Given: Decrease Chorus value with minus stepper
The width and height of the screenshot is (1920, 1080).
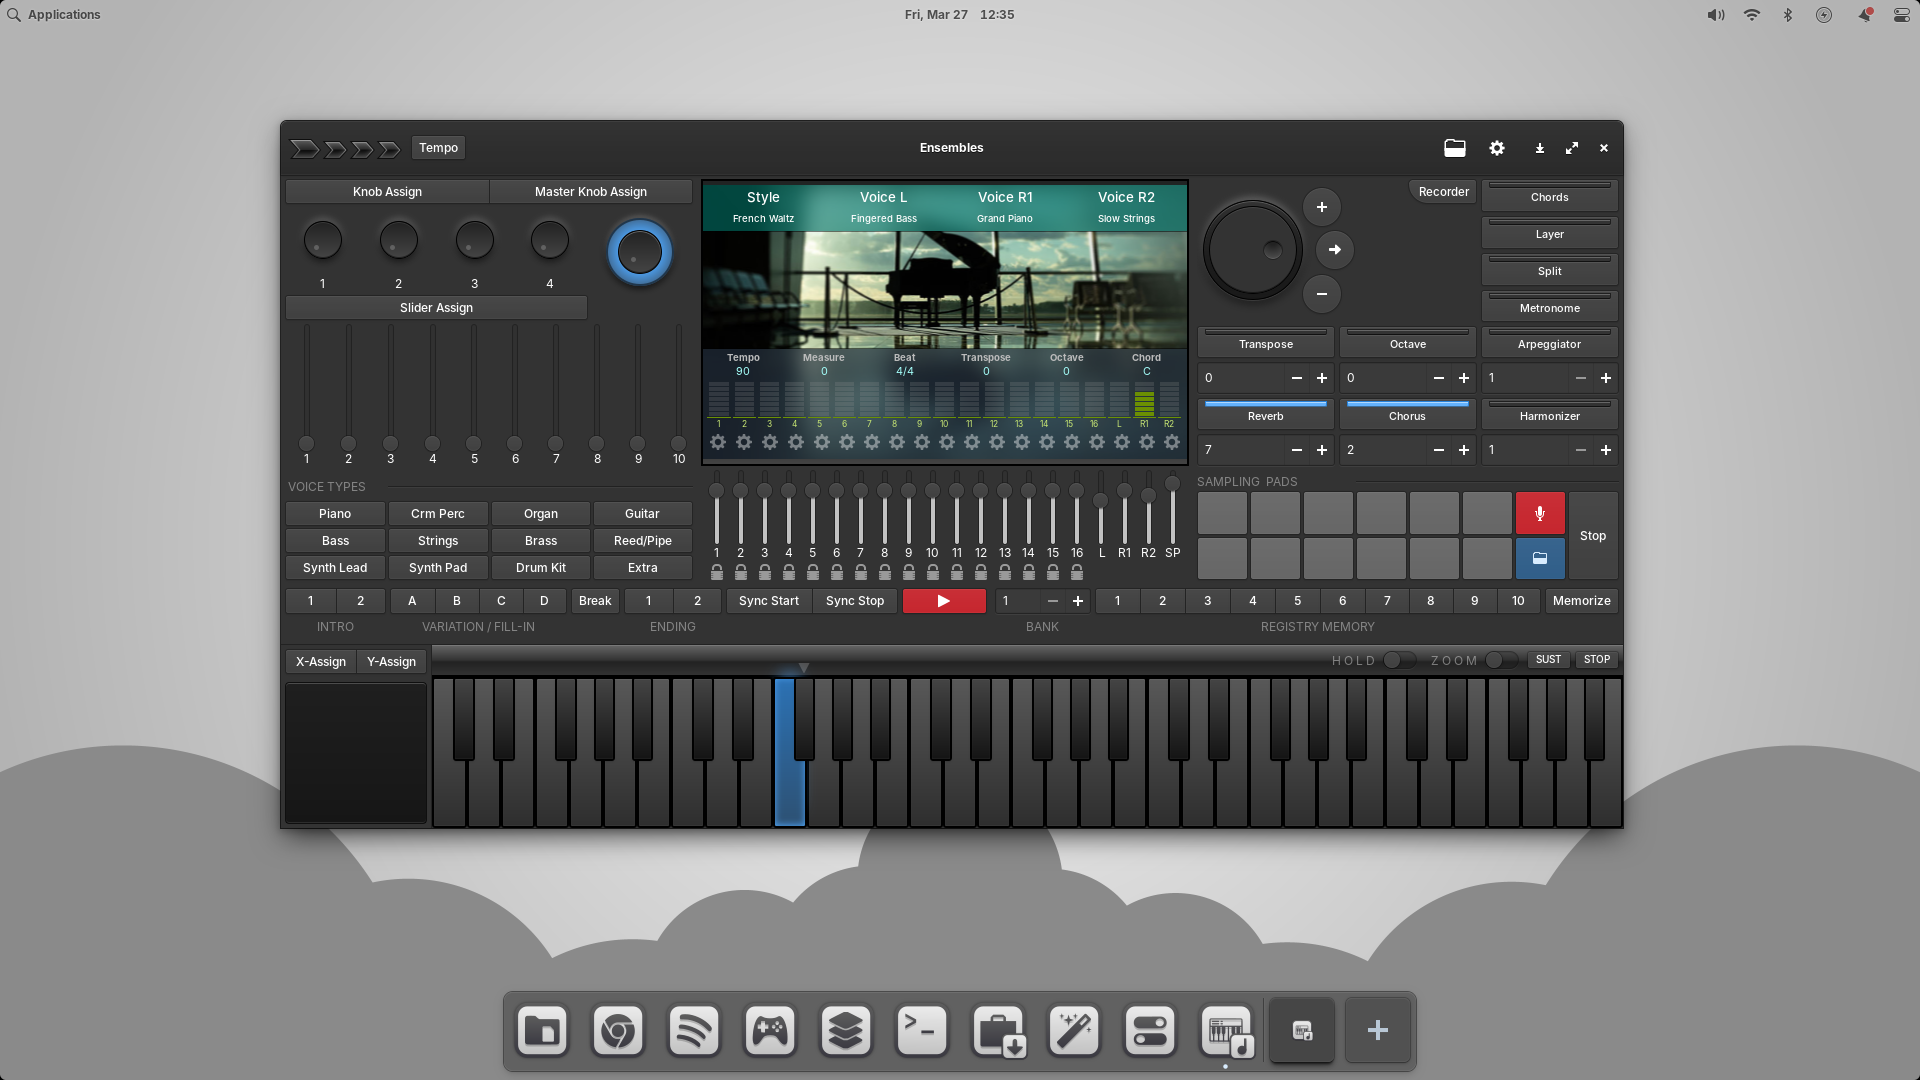Looking at the screenshot, I should [x=1438, y=450].
